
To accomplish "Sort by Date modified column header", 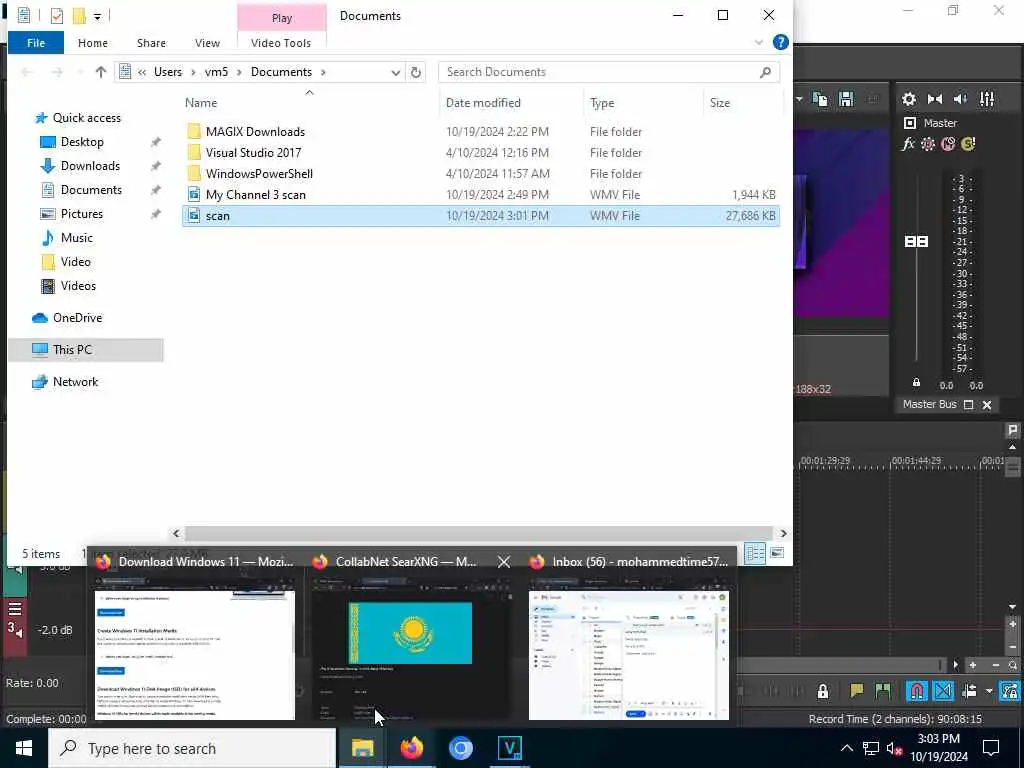I will tap(483, 103).
